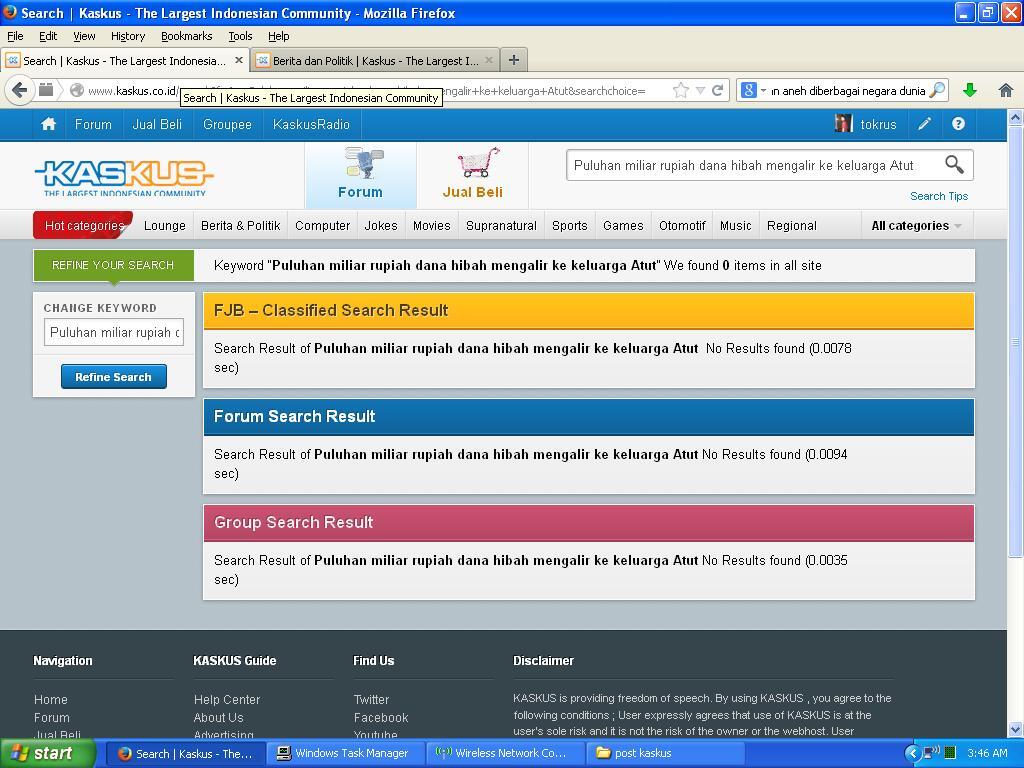This screenshot has height=768, width=1024.
Task: Open the History menu
Action: click(128, 37)
